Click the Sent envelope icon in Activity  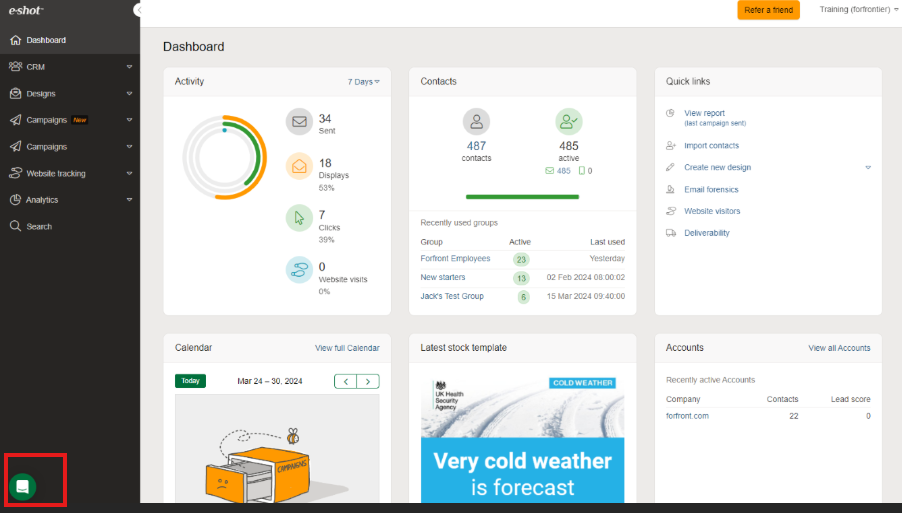point(299,122)
